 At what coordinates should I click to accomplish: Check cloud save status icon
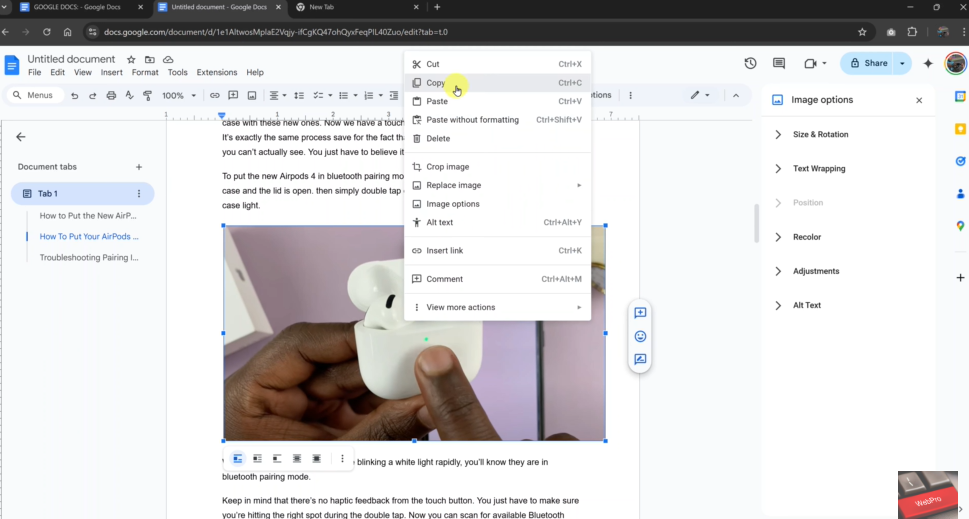(x=168, y=60)
